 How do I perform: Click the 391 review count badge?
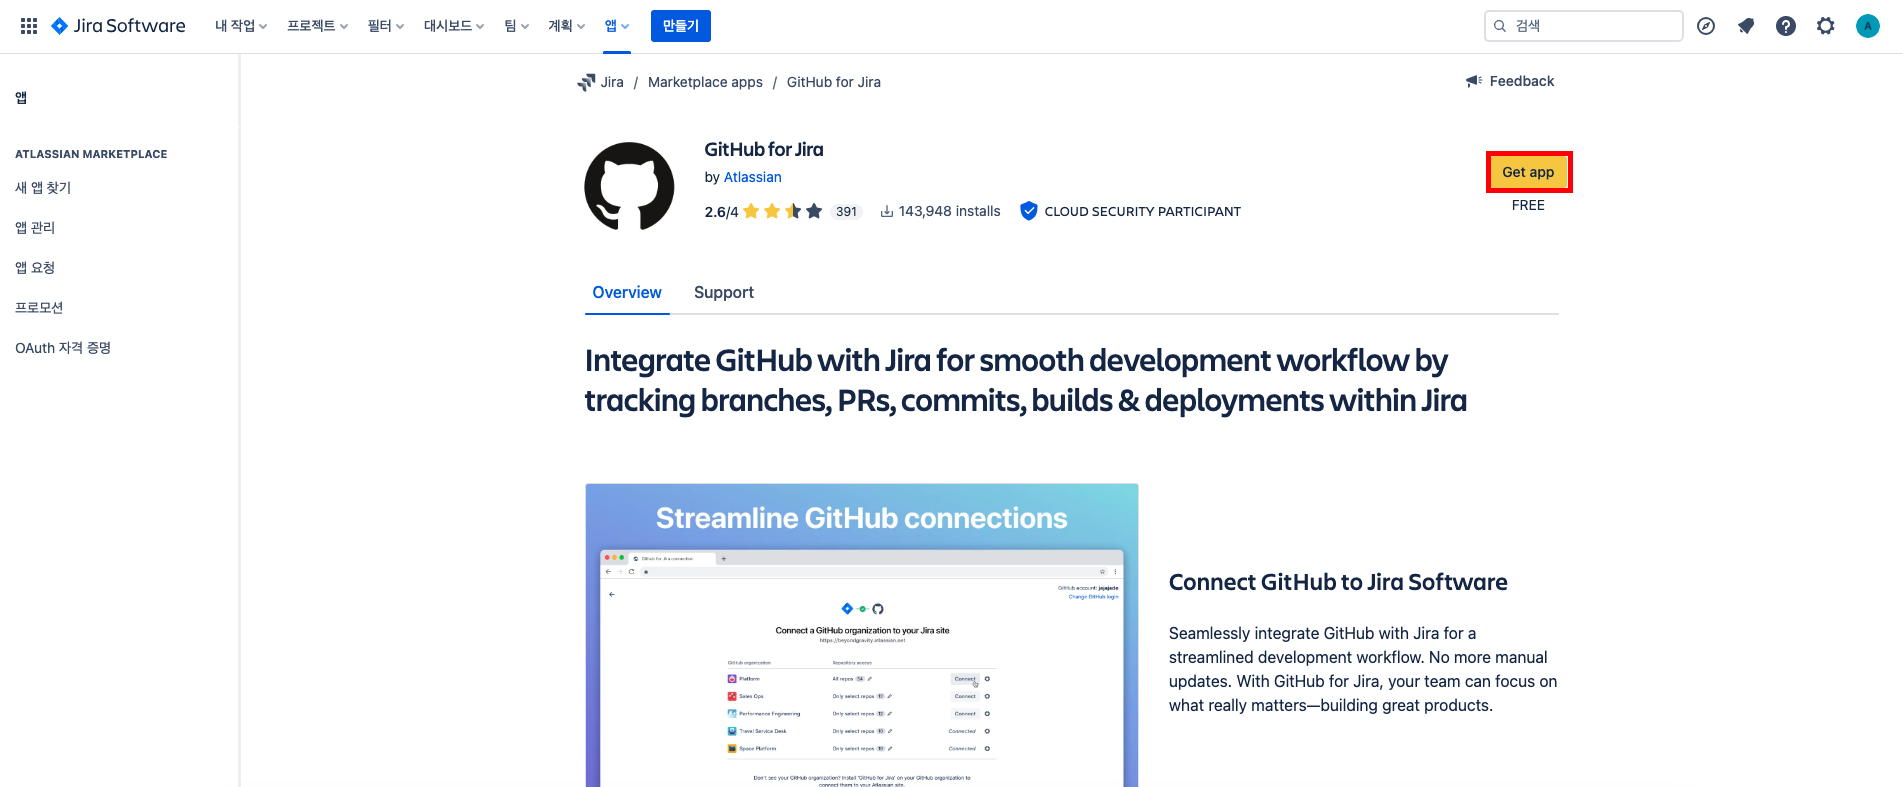point(847,211)
